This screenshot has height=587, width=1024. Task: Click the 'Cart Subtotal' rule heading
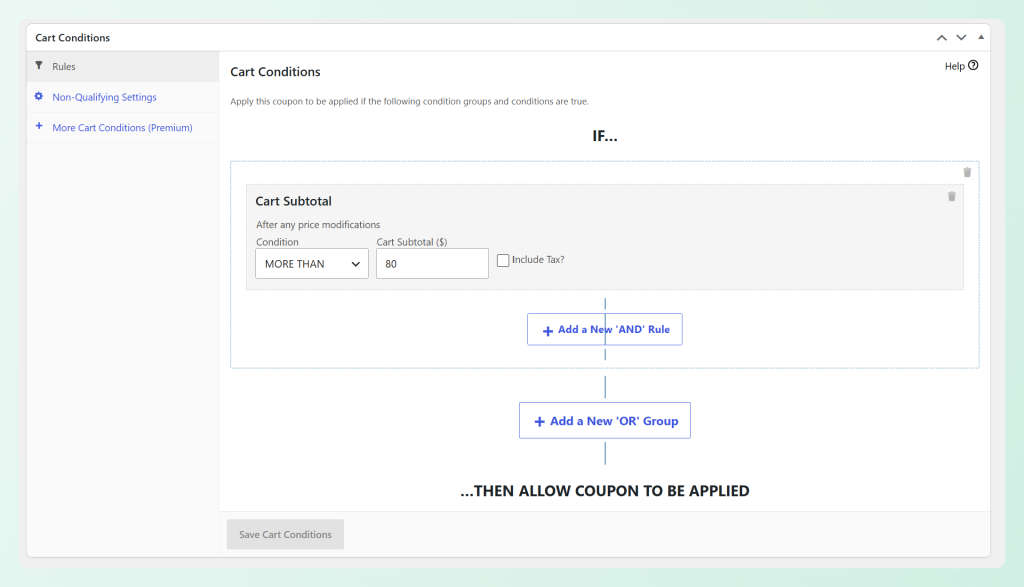[x=293, y=201]
